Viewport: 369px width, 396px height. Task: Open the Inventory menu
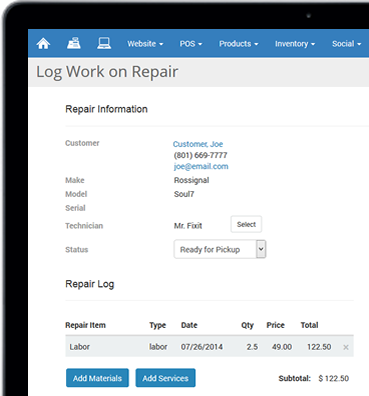click(x=295, y=44)
